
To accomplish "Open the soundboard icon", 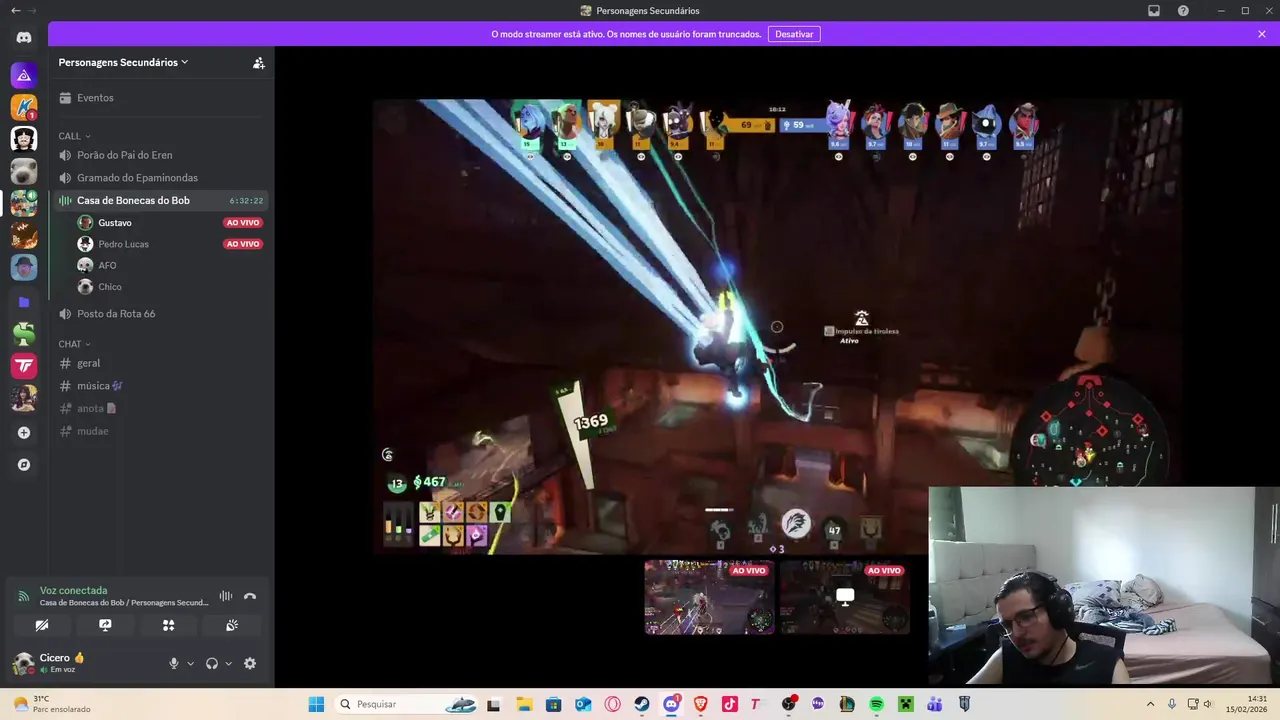I will (232, 625).
